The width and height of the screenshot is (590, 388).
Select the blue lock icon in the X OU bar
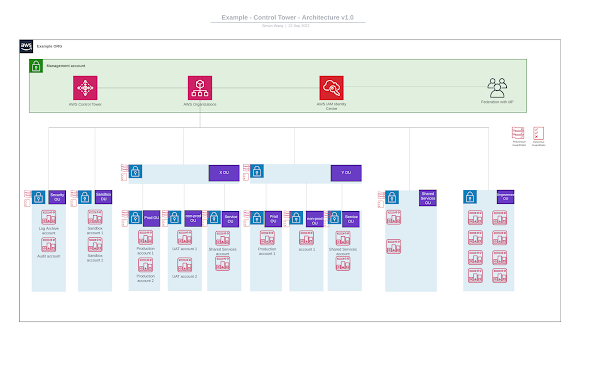[135, 172]
